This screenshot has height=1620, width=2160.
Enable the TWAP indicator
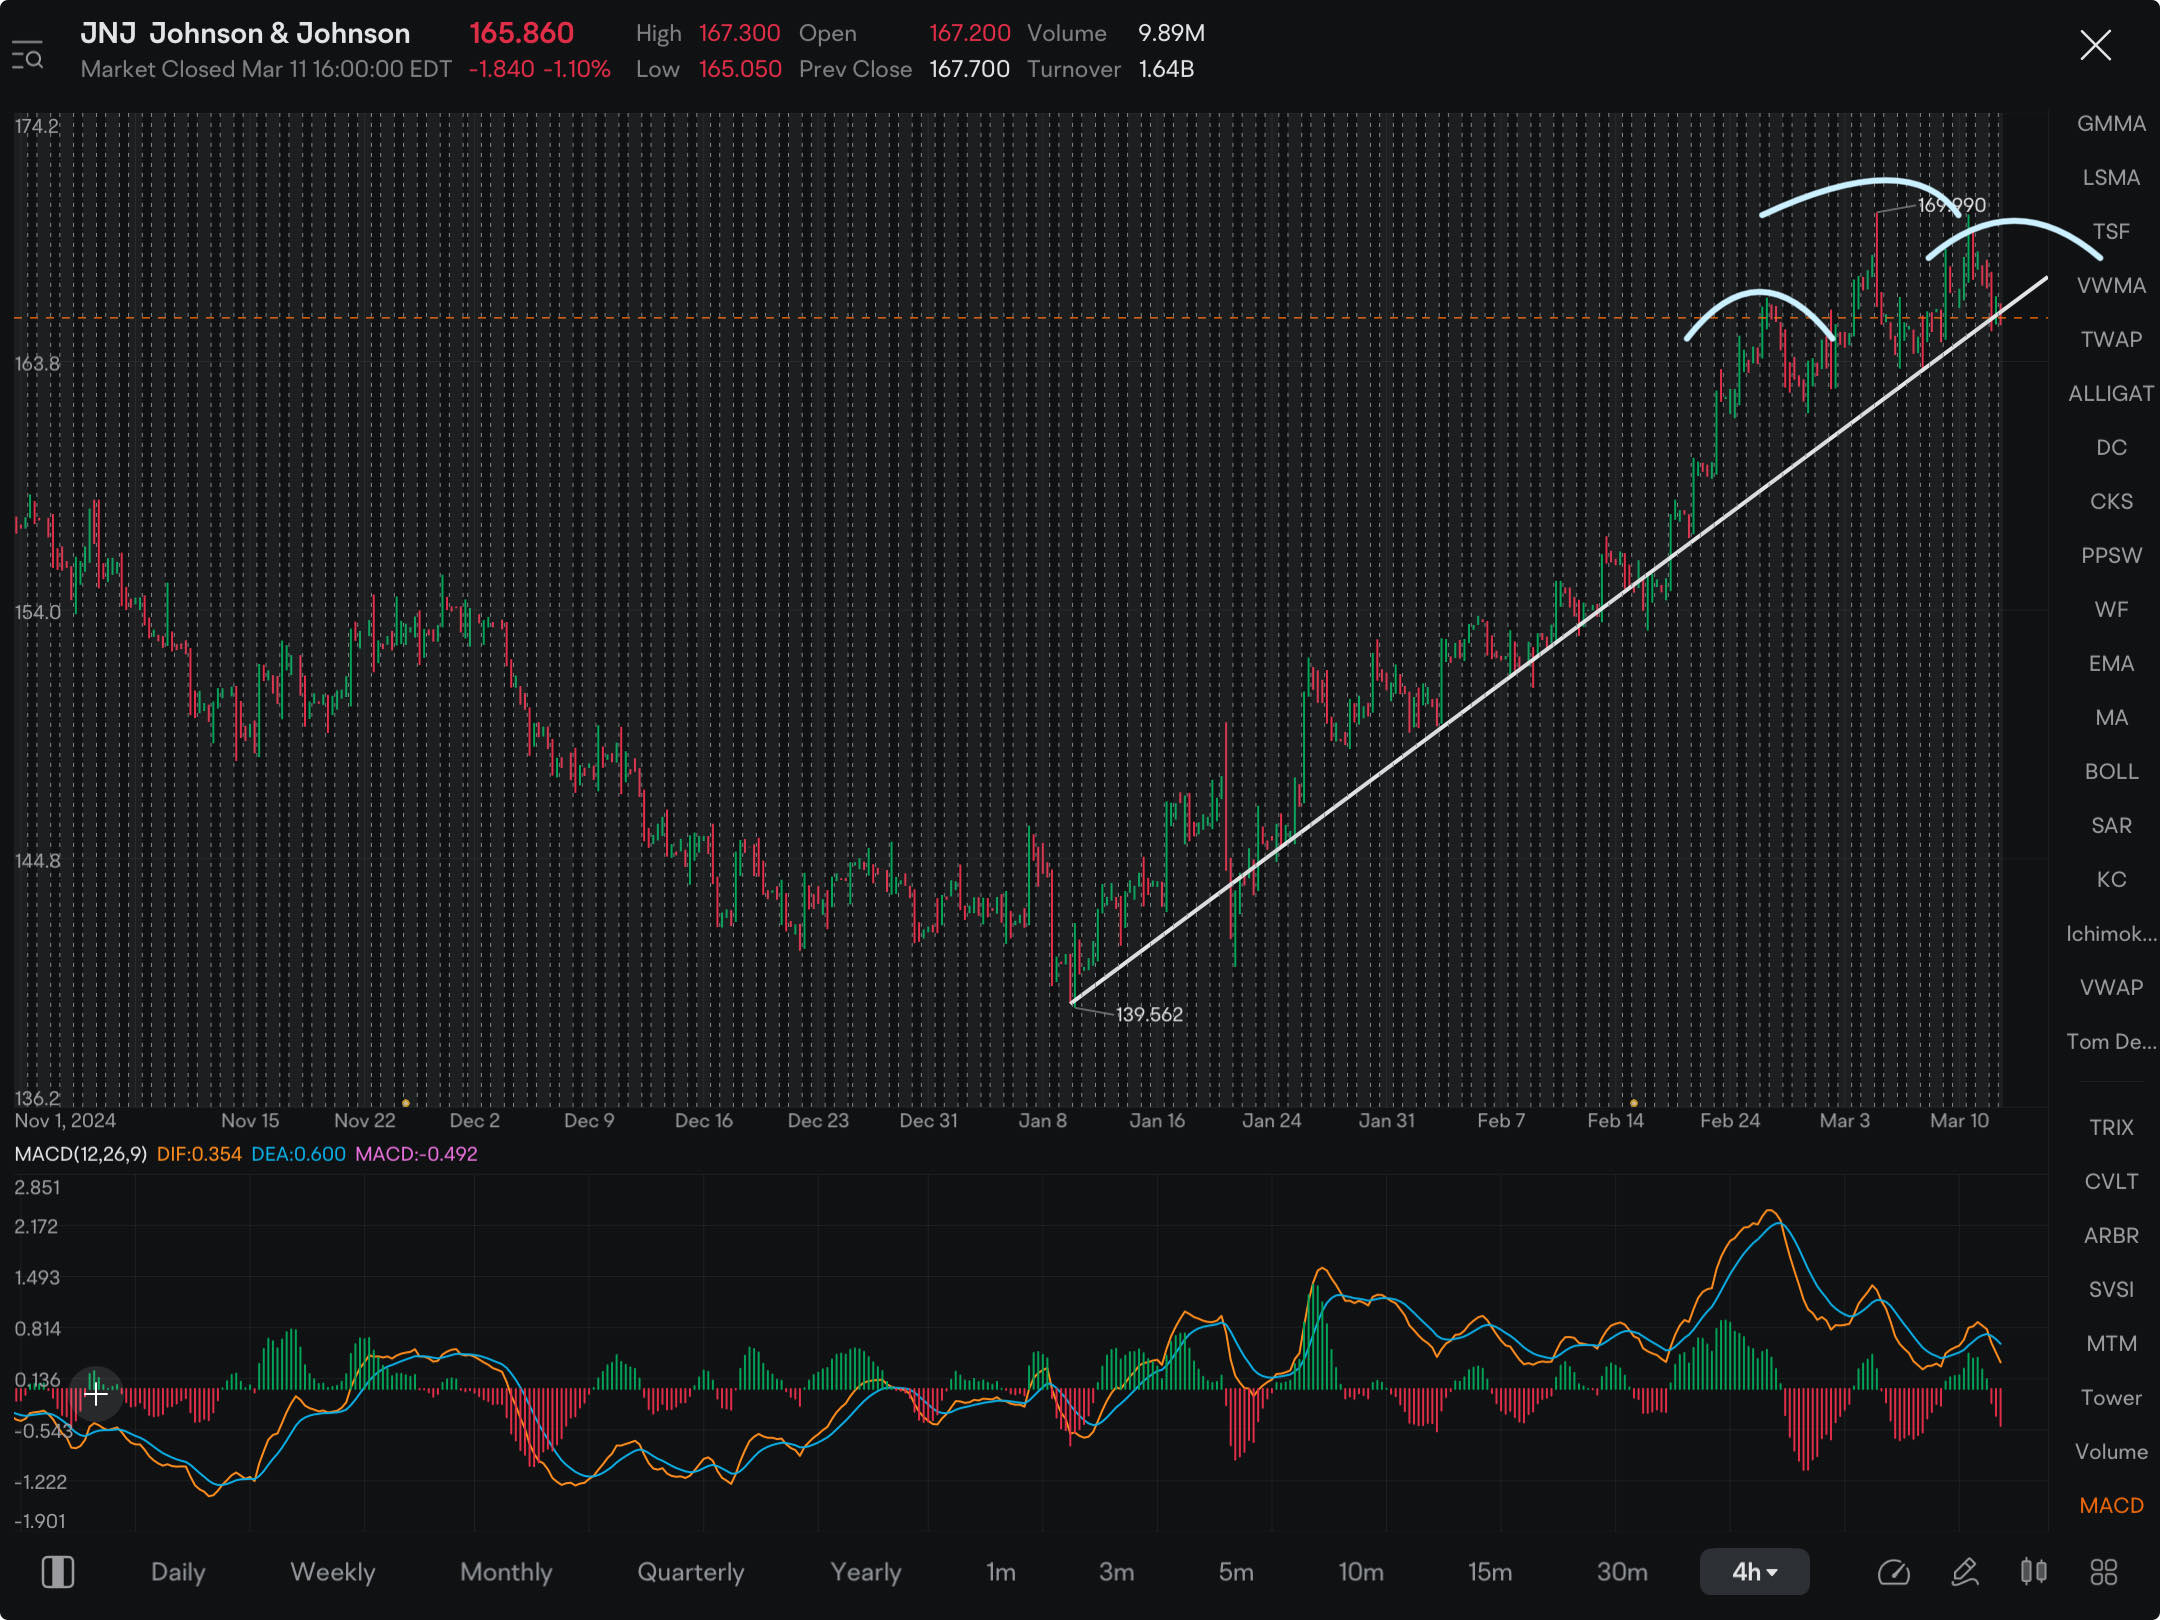coord(2111,340)
